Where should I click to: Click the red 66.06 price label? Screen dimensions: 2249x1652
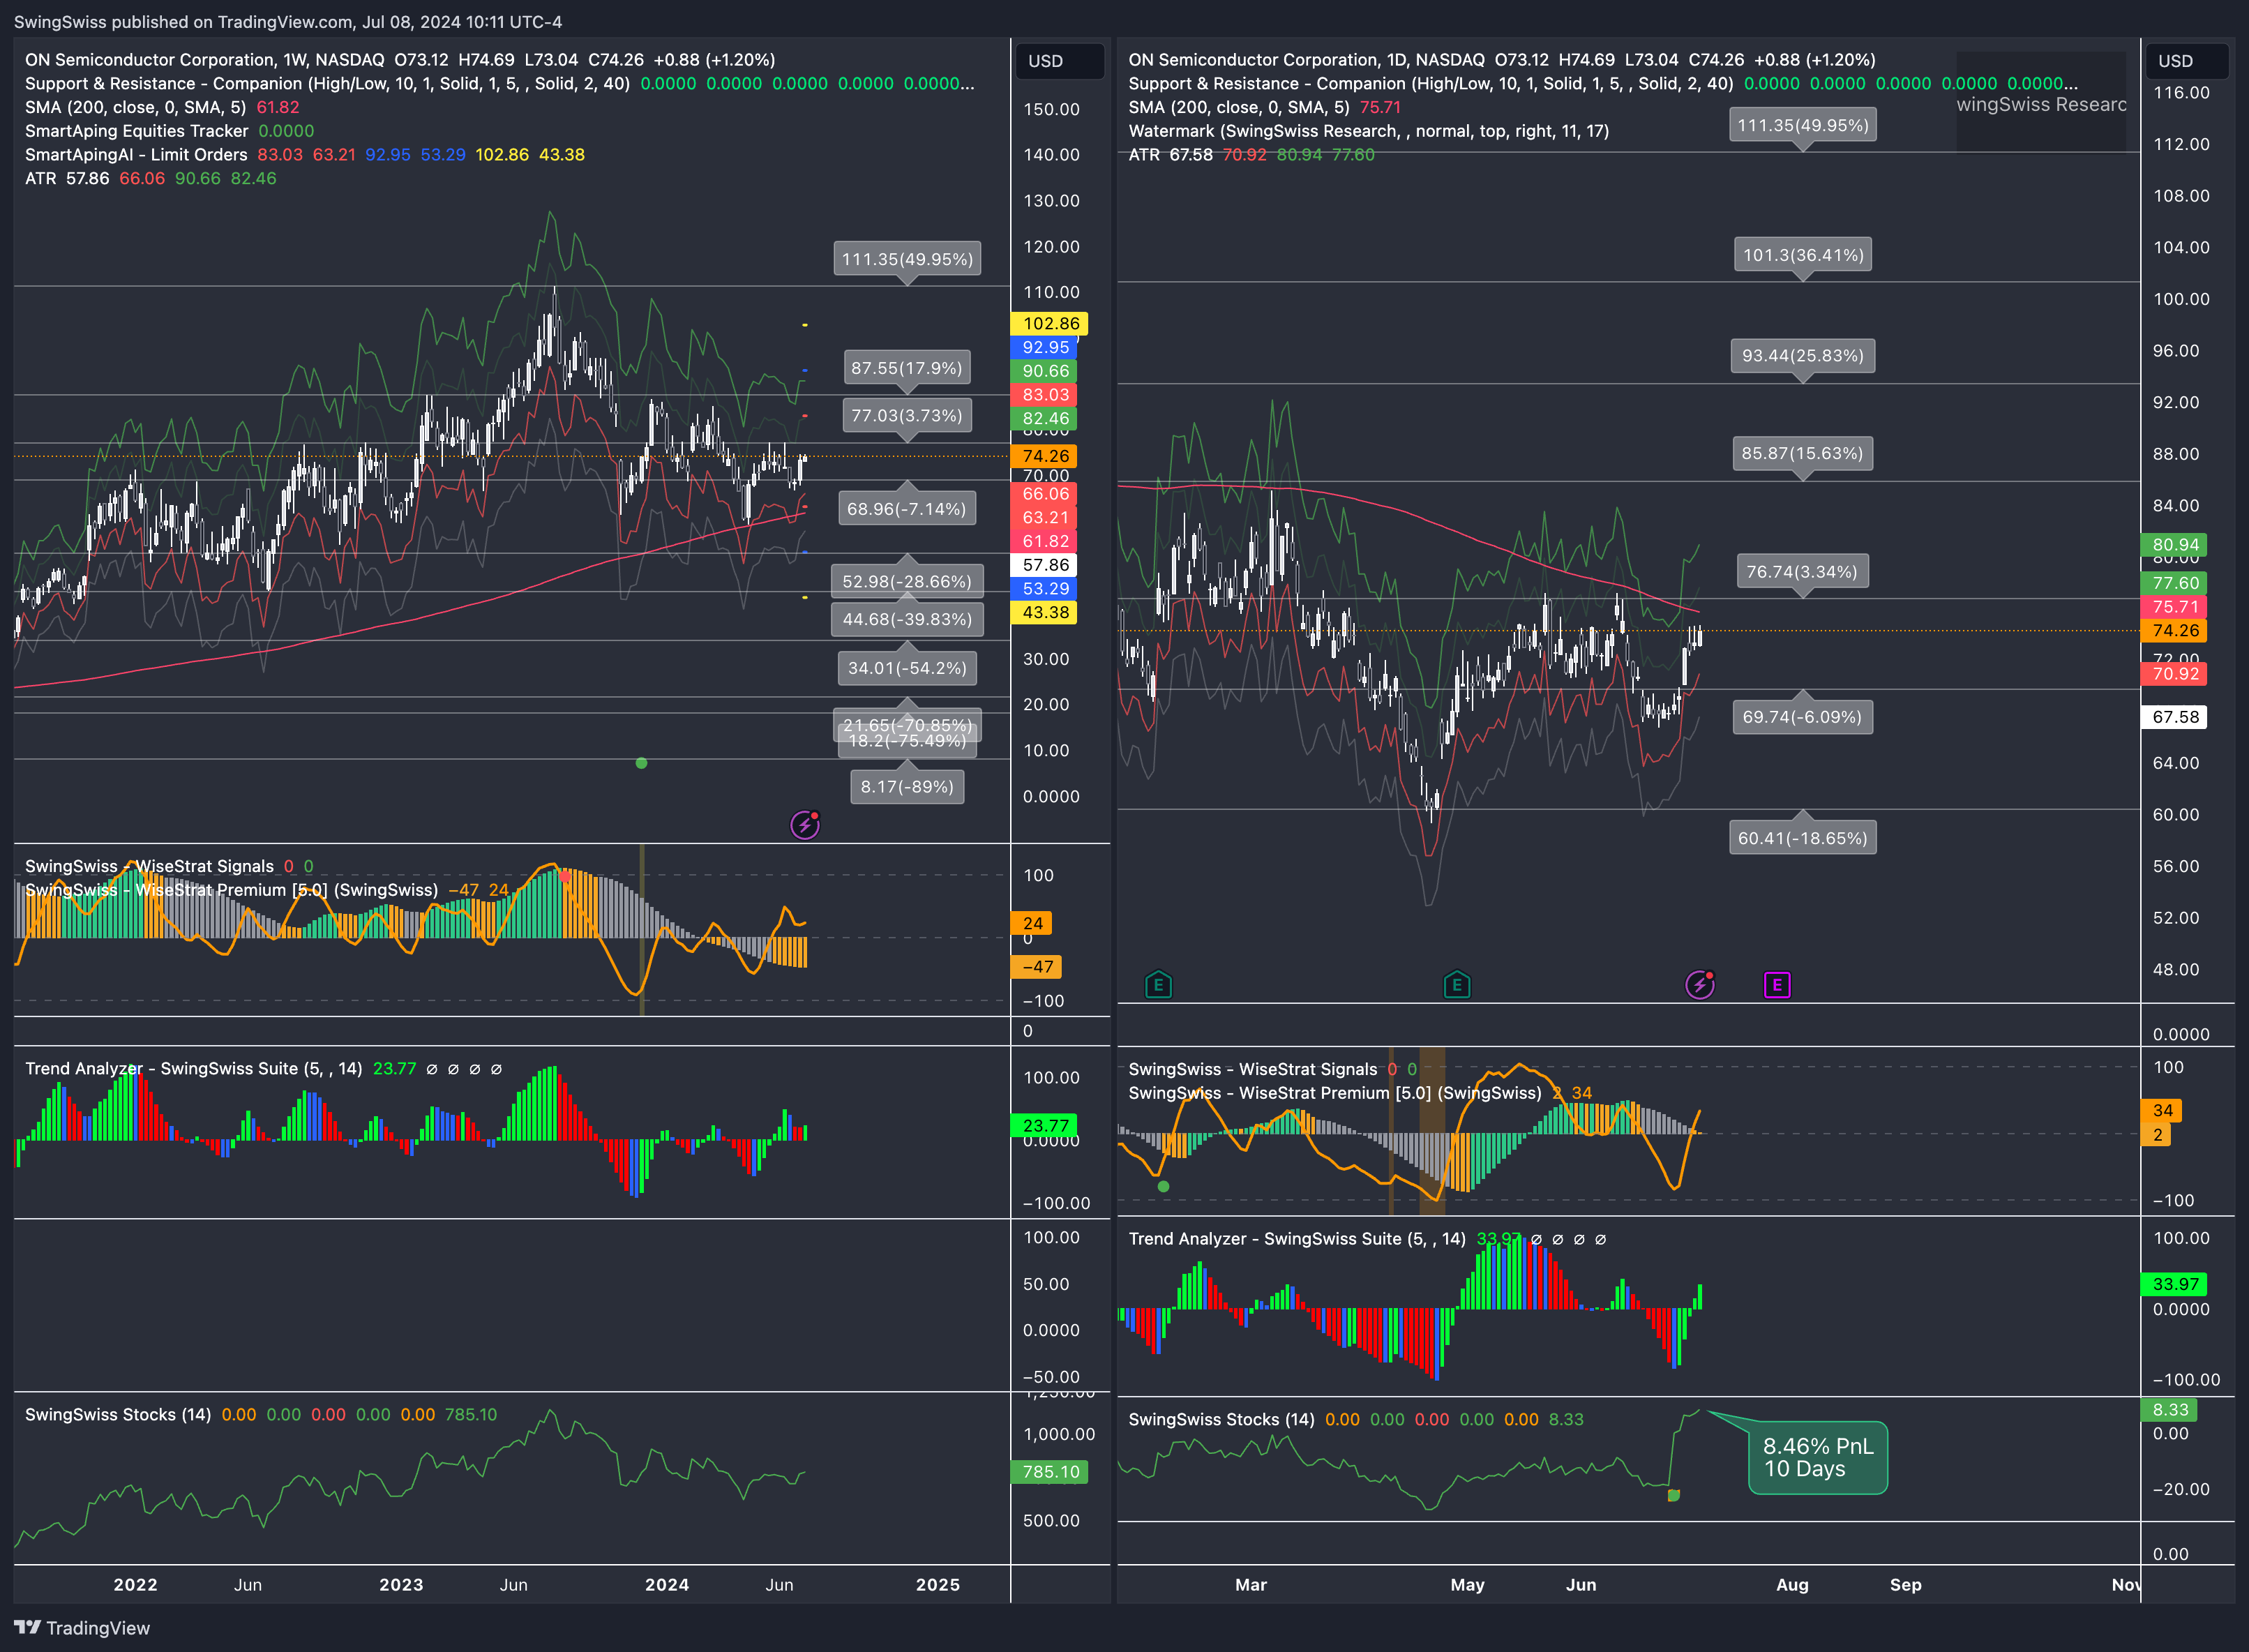coord(1044,494)
